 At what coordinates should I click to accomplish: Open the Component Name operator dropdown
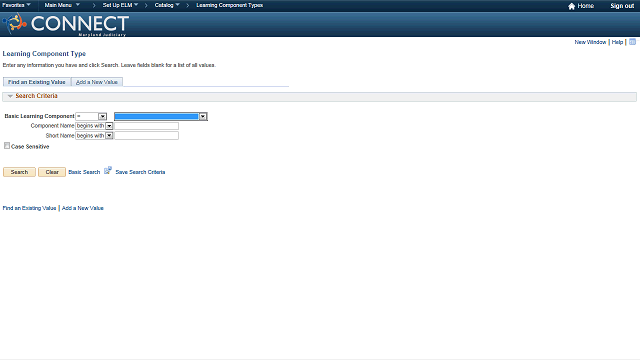94,126
